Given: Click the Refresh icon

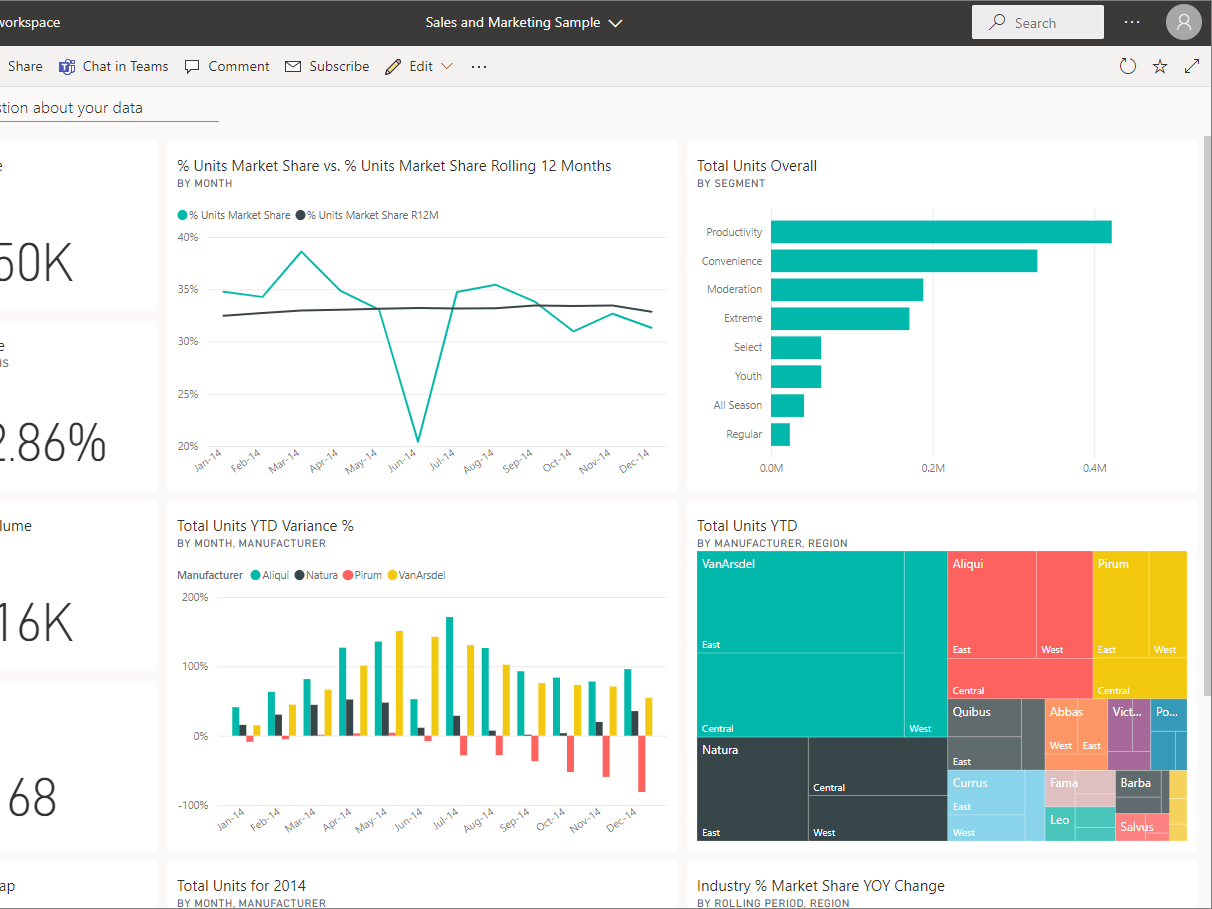Looking at the screenshot, I should pos(1128,66).
